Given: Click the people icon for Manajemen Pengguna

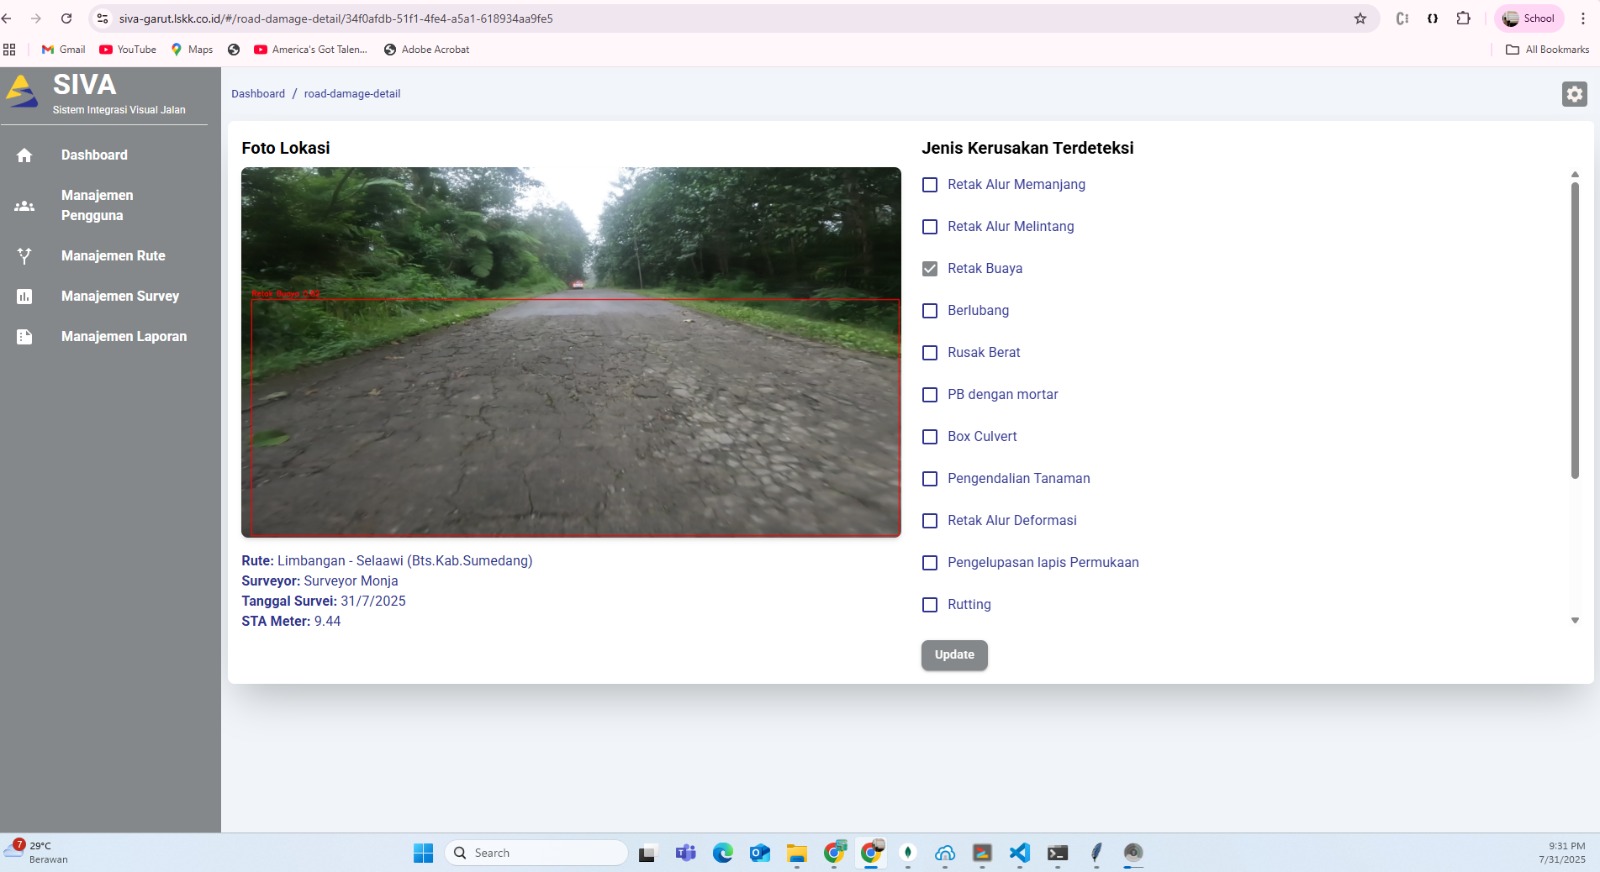Looking at the screenshot, I should [25, 206].
